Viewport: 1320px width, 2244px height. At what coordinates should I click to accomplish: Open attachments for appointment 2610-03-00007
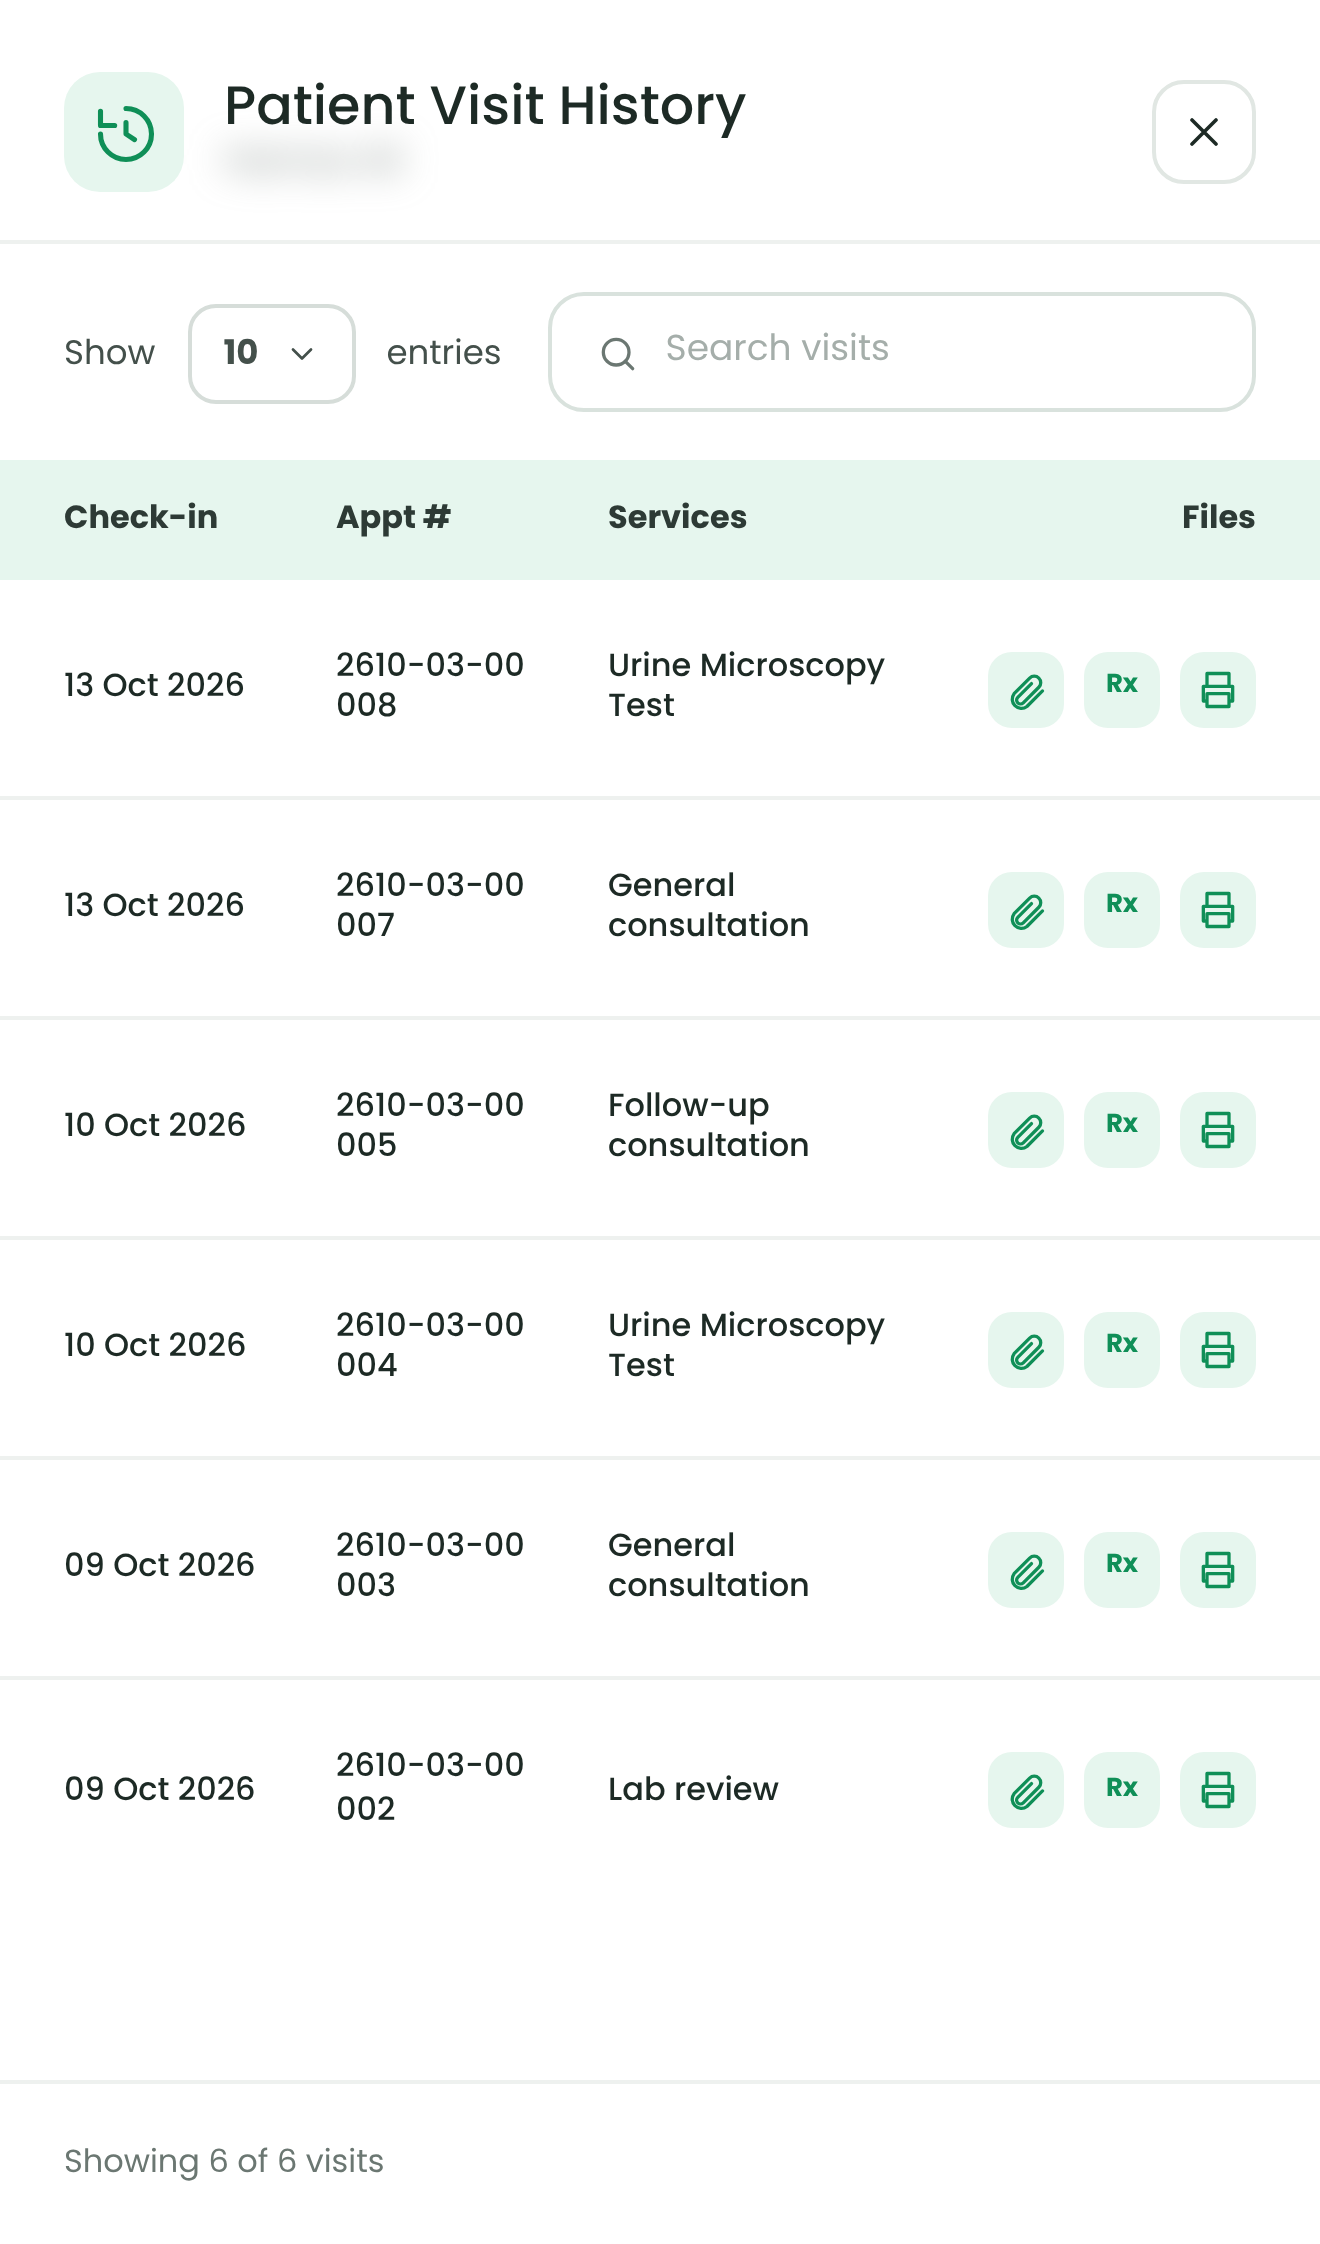(1026, 910)
